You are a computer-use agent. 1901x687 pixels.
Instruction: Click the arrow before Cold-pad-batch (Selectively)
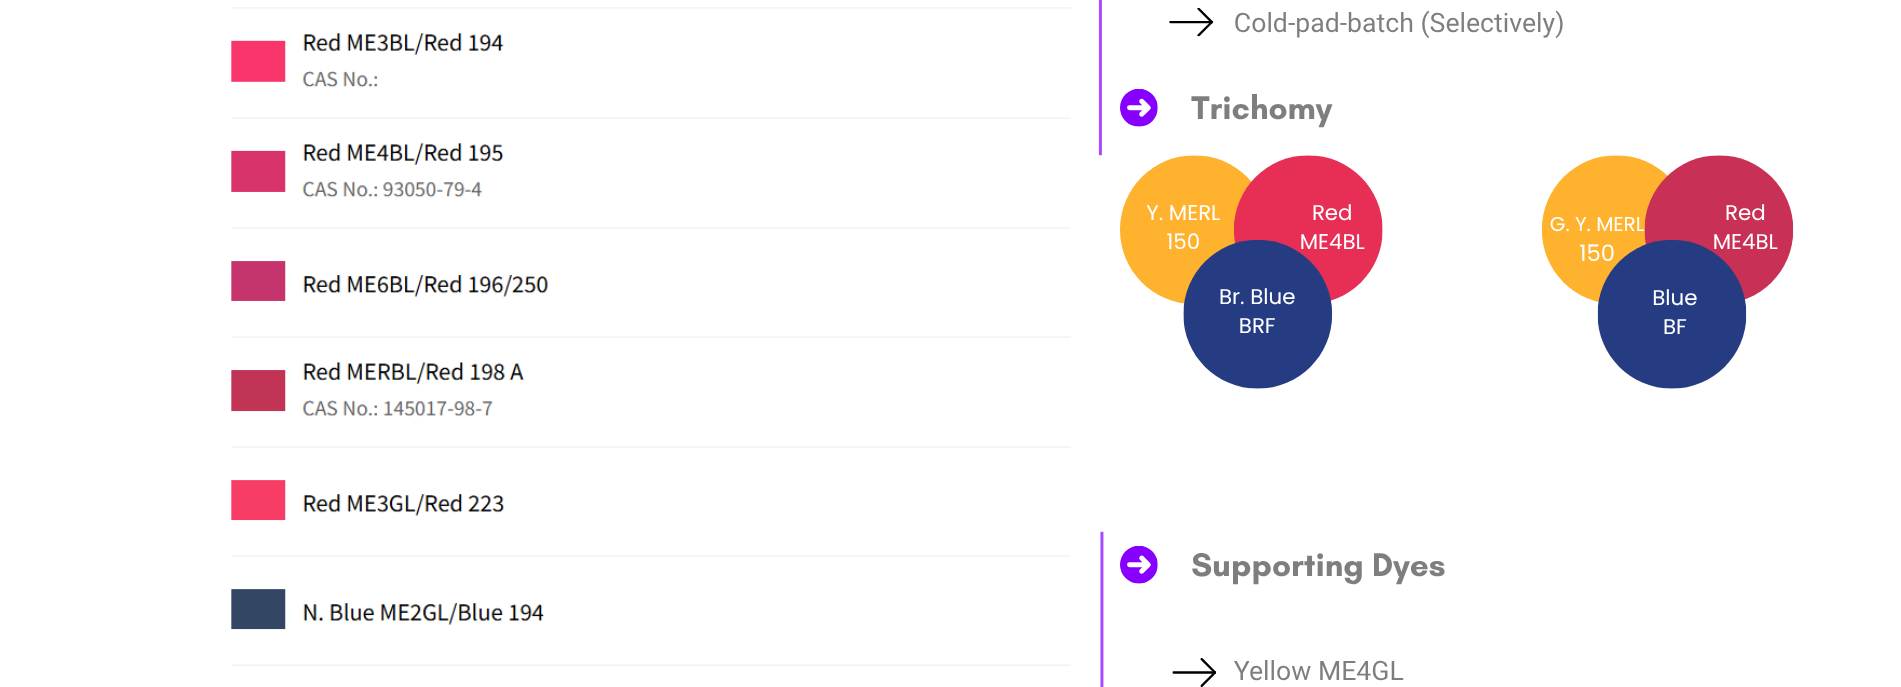(1191, 22)
